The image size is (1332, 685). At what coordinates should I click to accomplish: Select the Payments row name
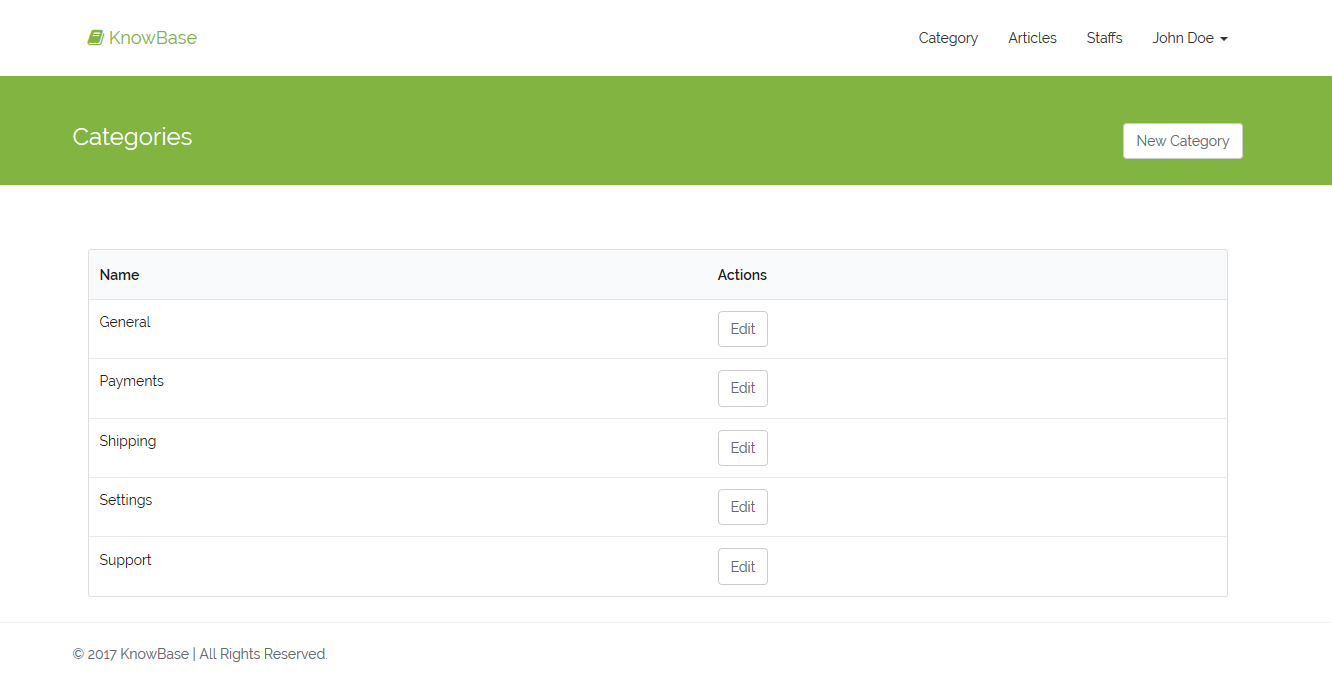(131, 381)
